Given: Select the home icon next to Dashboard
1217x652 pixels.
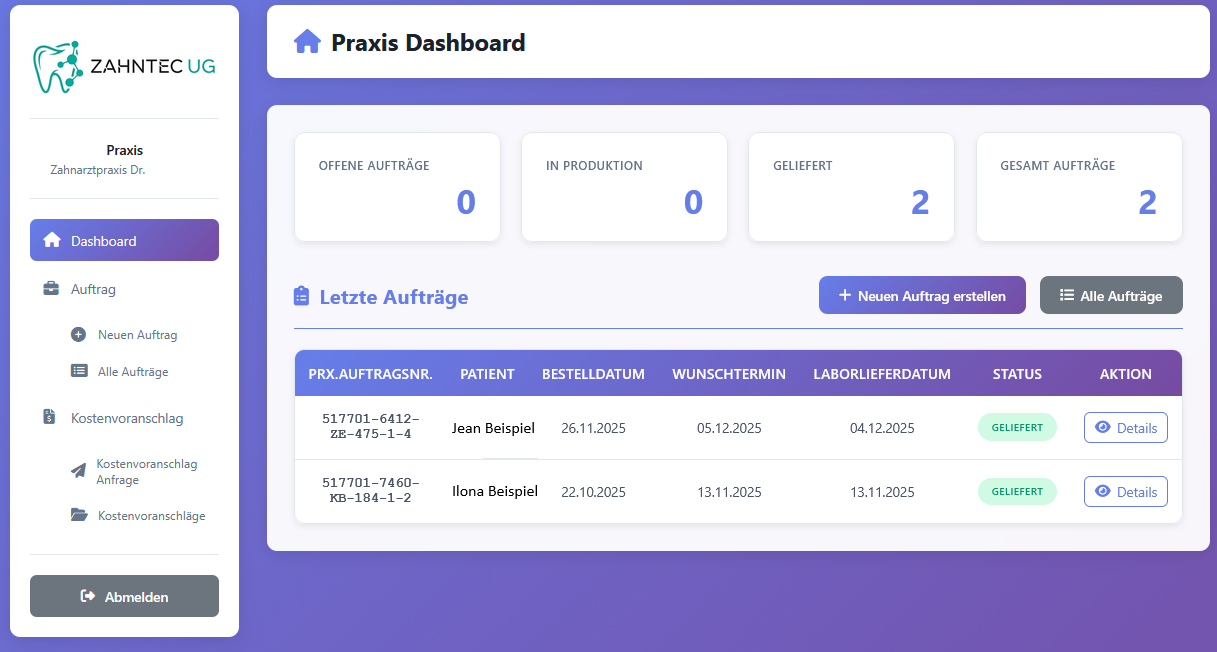Looking at the screenshot, I should tap(53, 240).
